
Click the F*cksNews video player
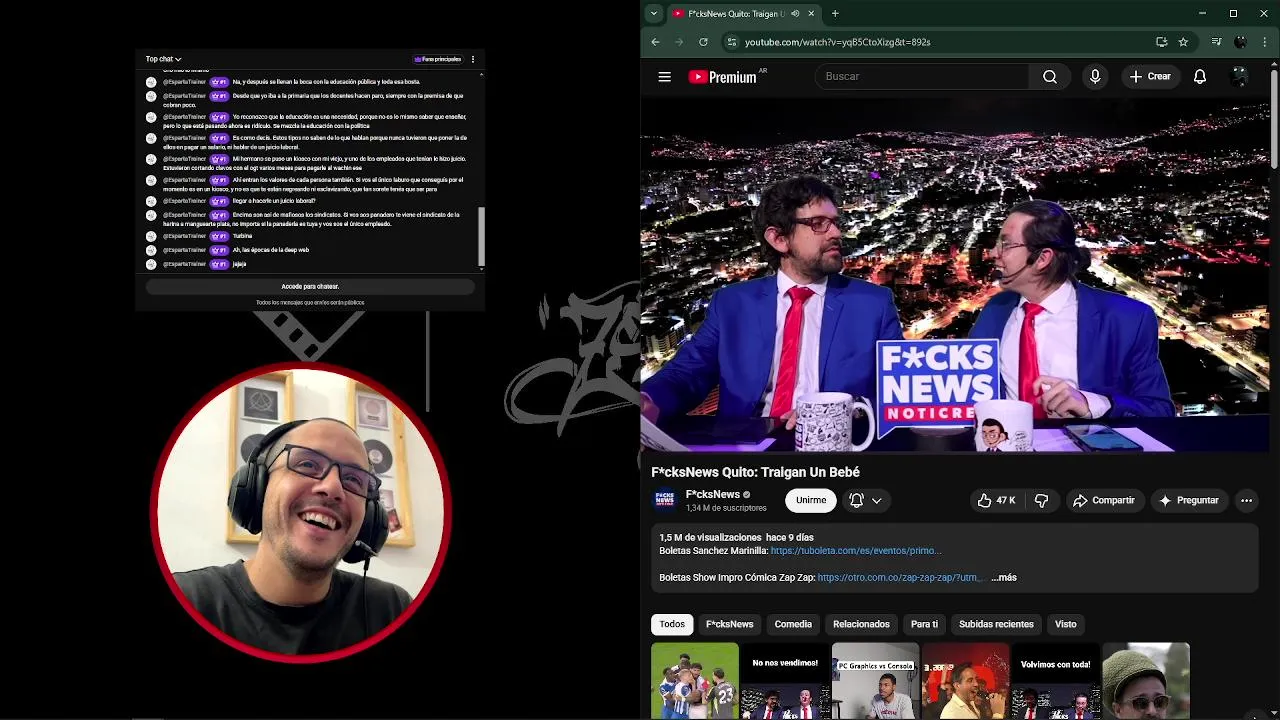click(x=955, y=275)
